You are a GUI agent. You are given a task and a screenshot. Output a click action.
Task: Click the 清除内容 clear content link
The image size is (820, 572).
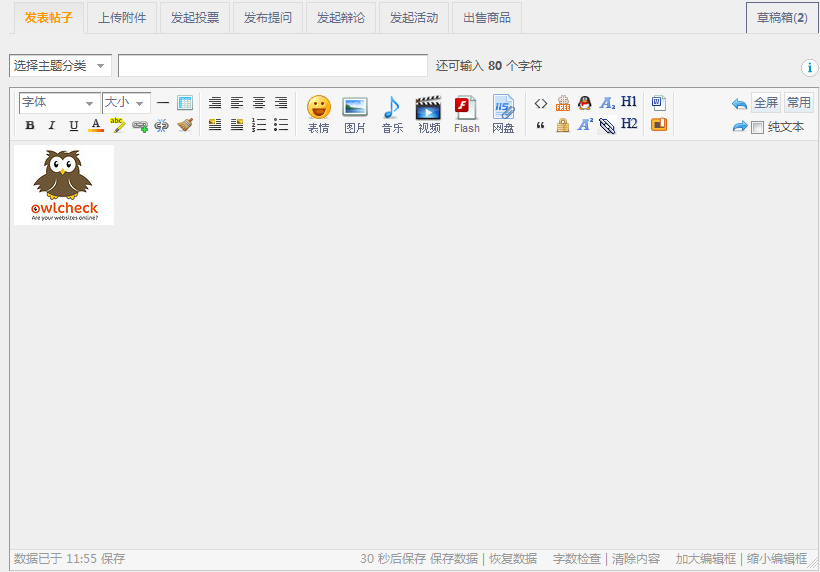(636, 559)
